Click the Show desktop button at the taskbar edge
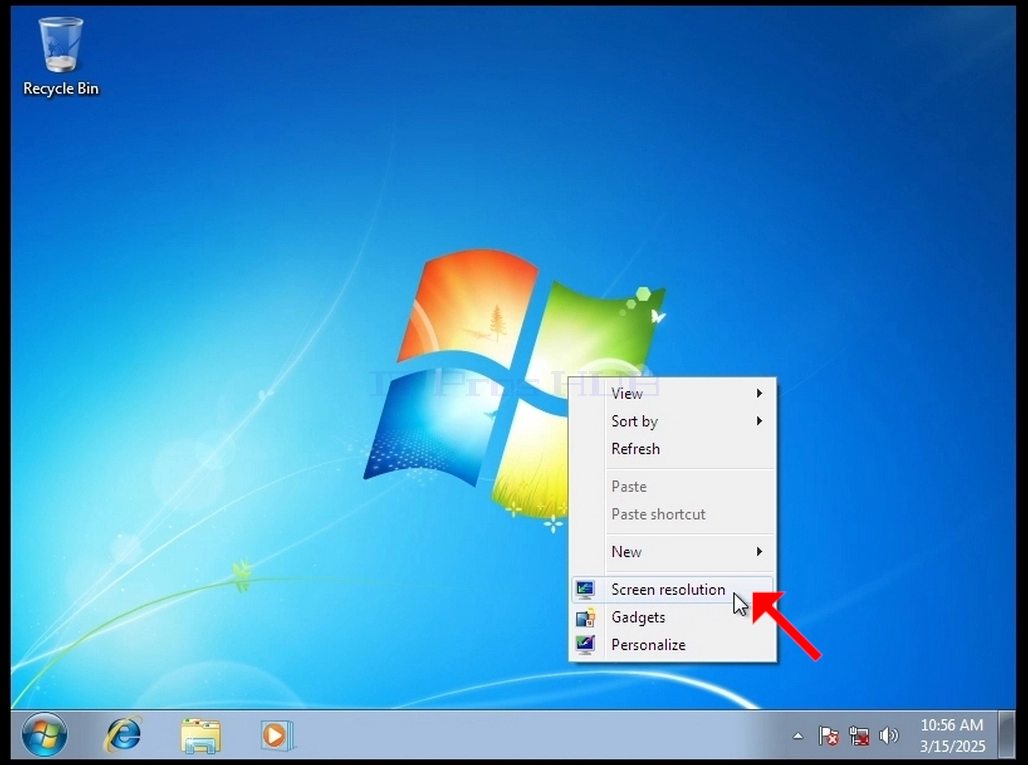The width and height of the screenshot is (1028, 765). point(1006,735)
